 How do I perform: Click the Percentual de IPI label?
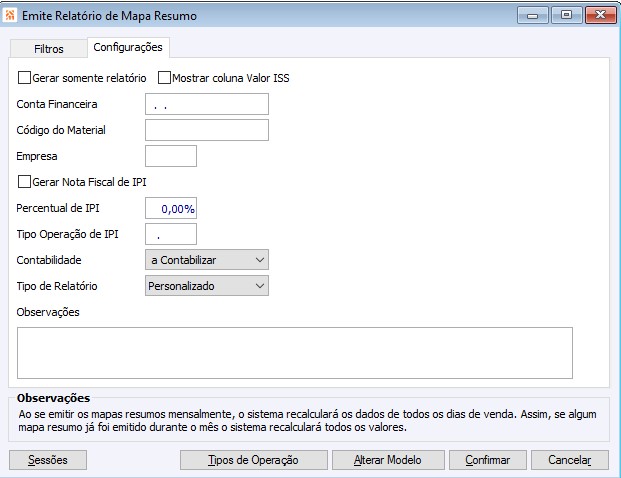57,208
